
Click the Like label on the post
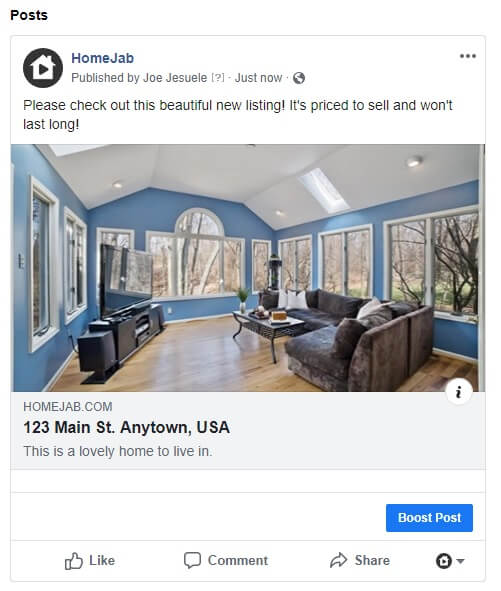(x=102, y=560)
